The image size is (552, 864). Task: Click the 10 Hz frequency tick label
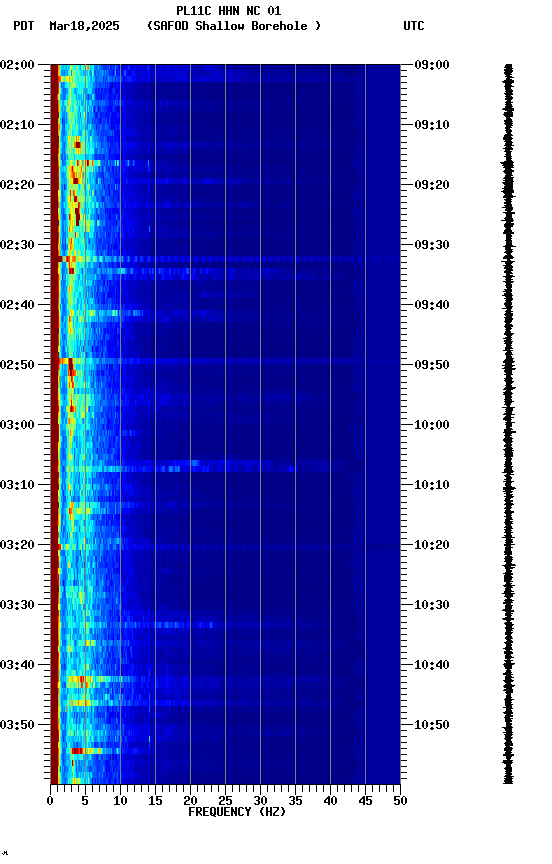[x=120, y=801]
